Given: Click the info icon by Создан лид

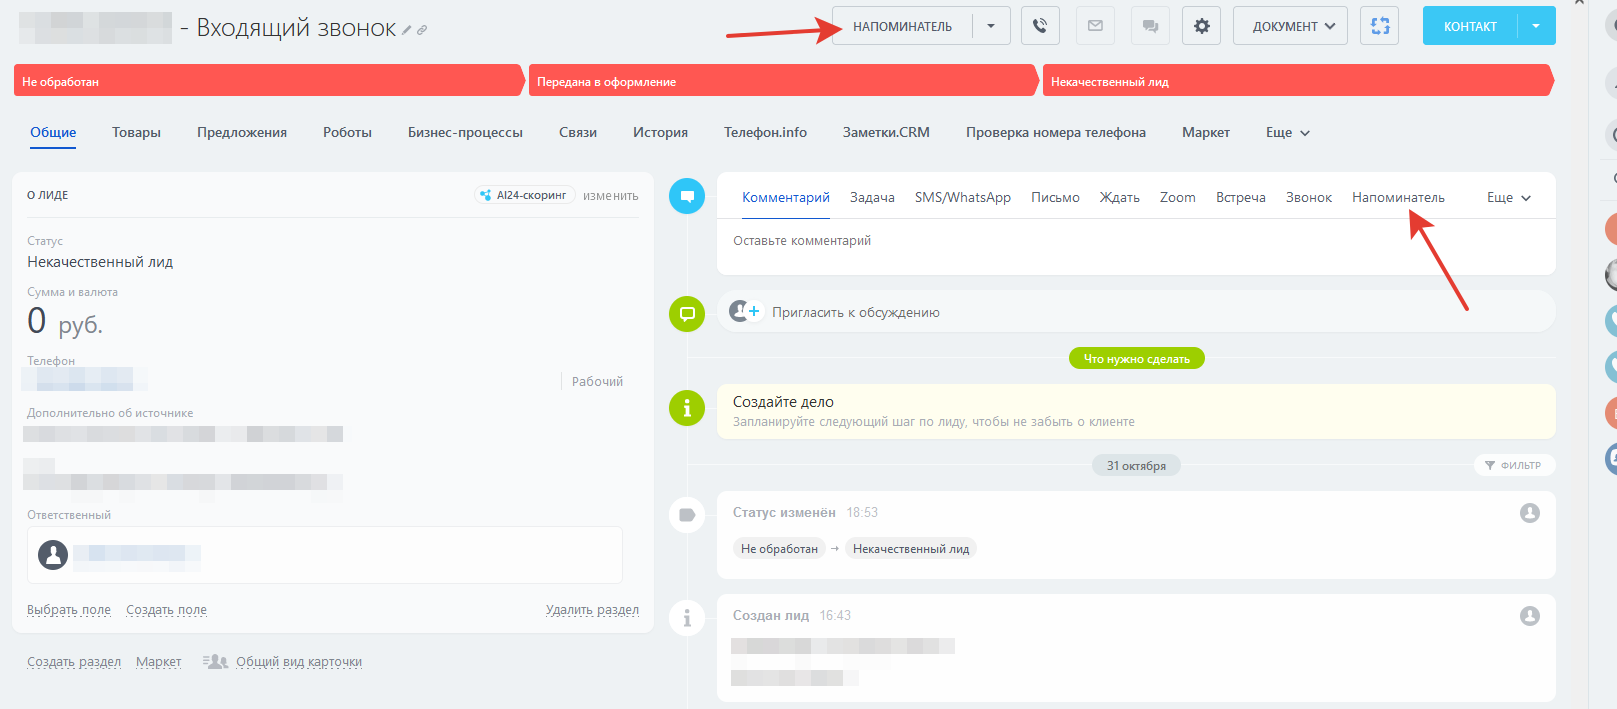Looking at the screenshot, I should [x=687, y=618].
